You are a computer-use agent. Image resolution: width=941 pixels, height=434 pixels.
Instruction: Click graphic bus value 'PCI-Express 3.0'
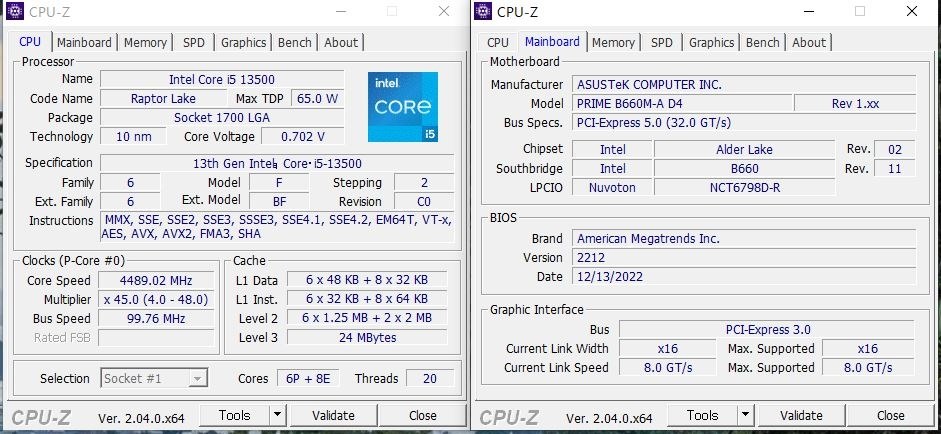click(x=768, y=330)
